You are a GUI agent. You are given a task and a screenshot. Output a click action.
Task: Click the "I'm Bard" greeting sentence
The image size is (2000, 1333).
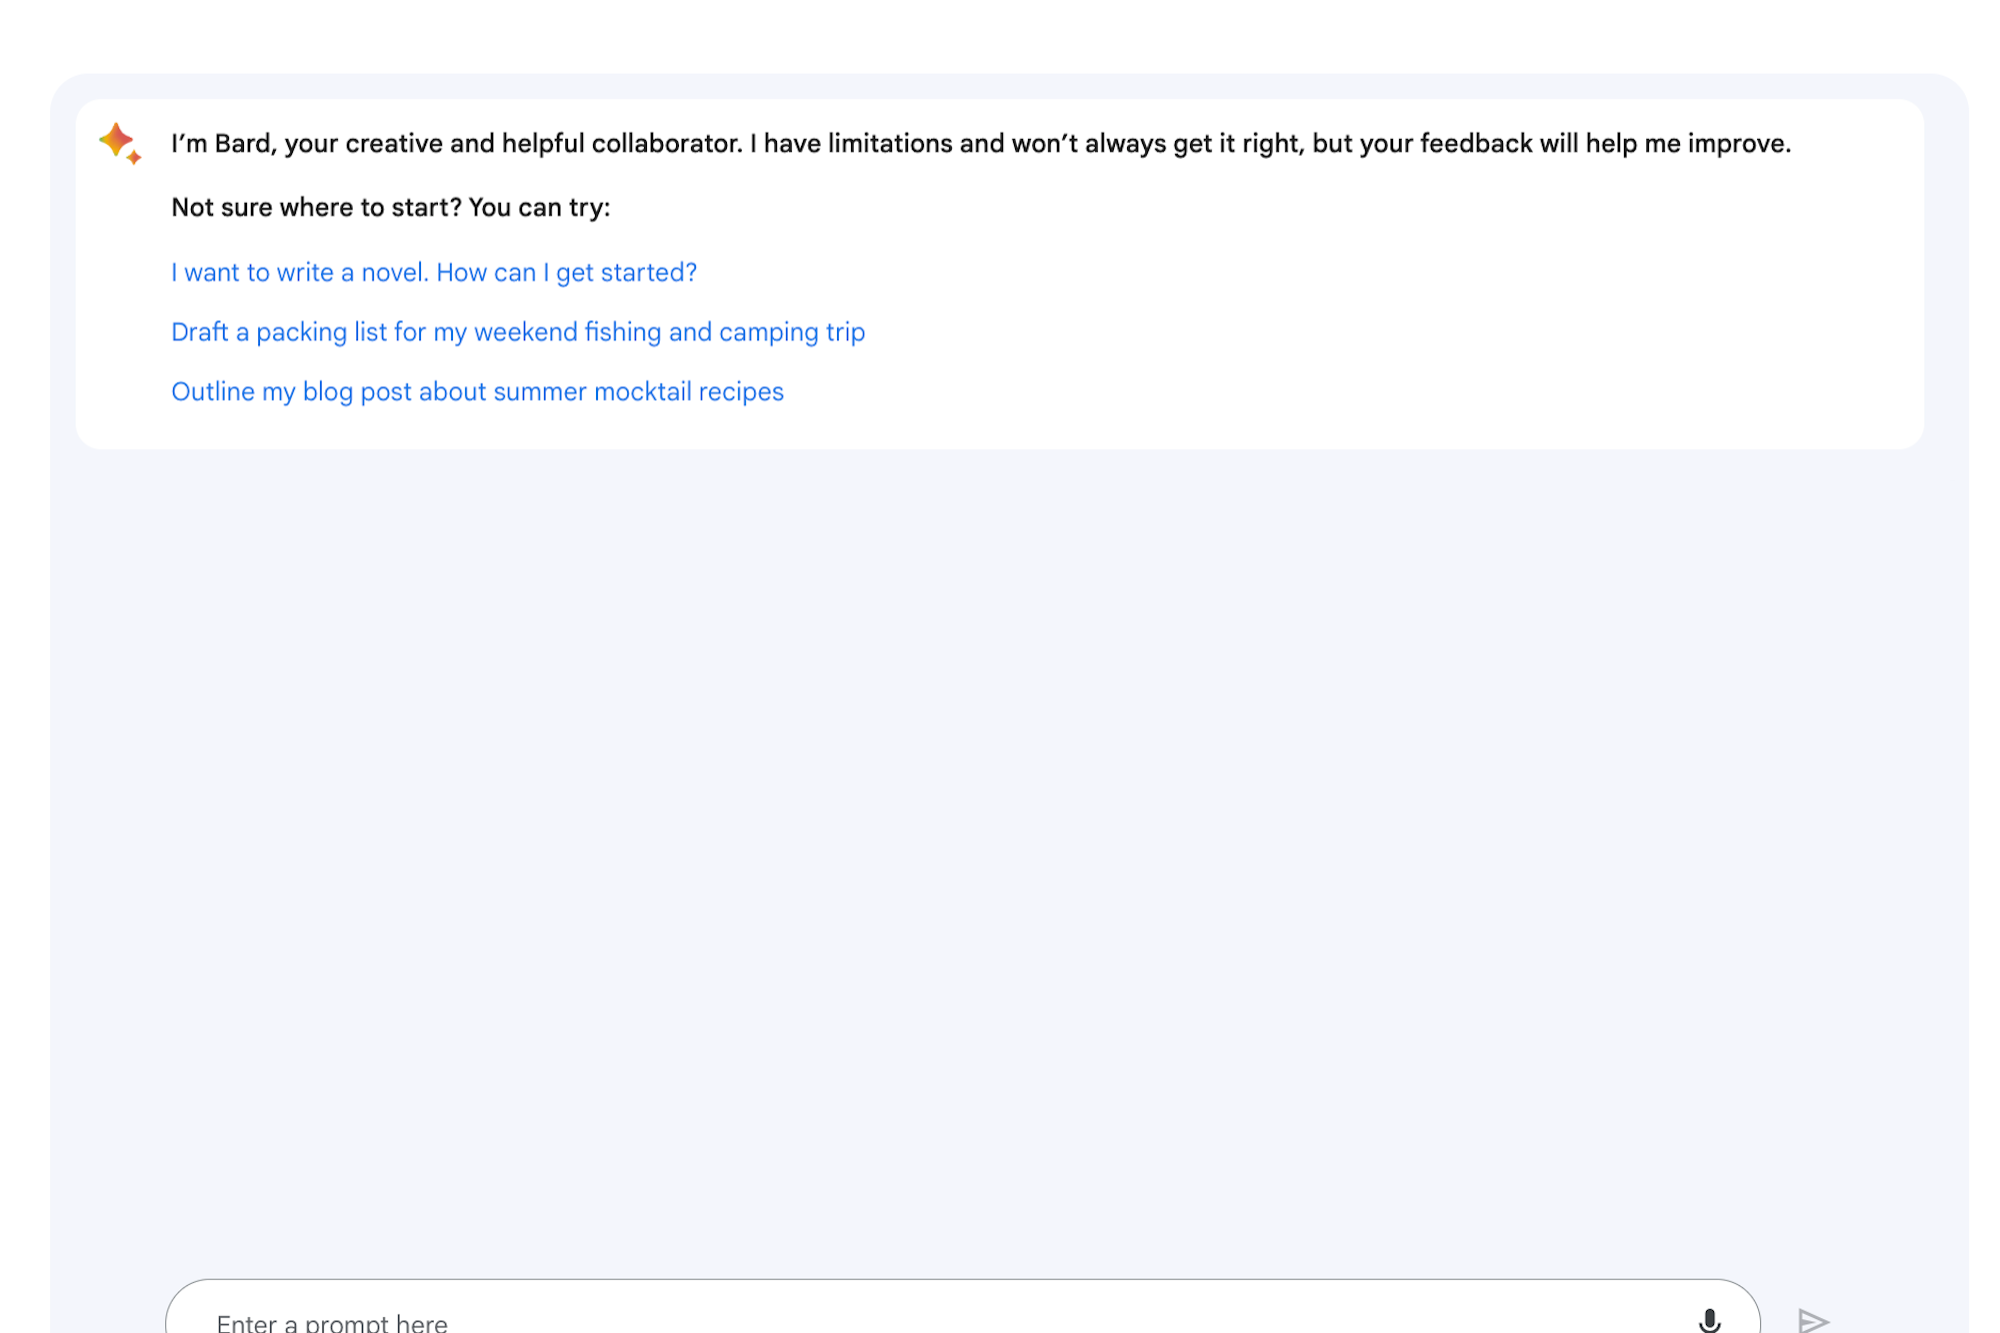click(x=980, y=144)
